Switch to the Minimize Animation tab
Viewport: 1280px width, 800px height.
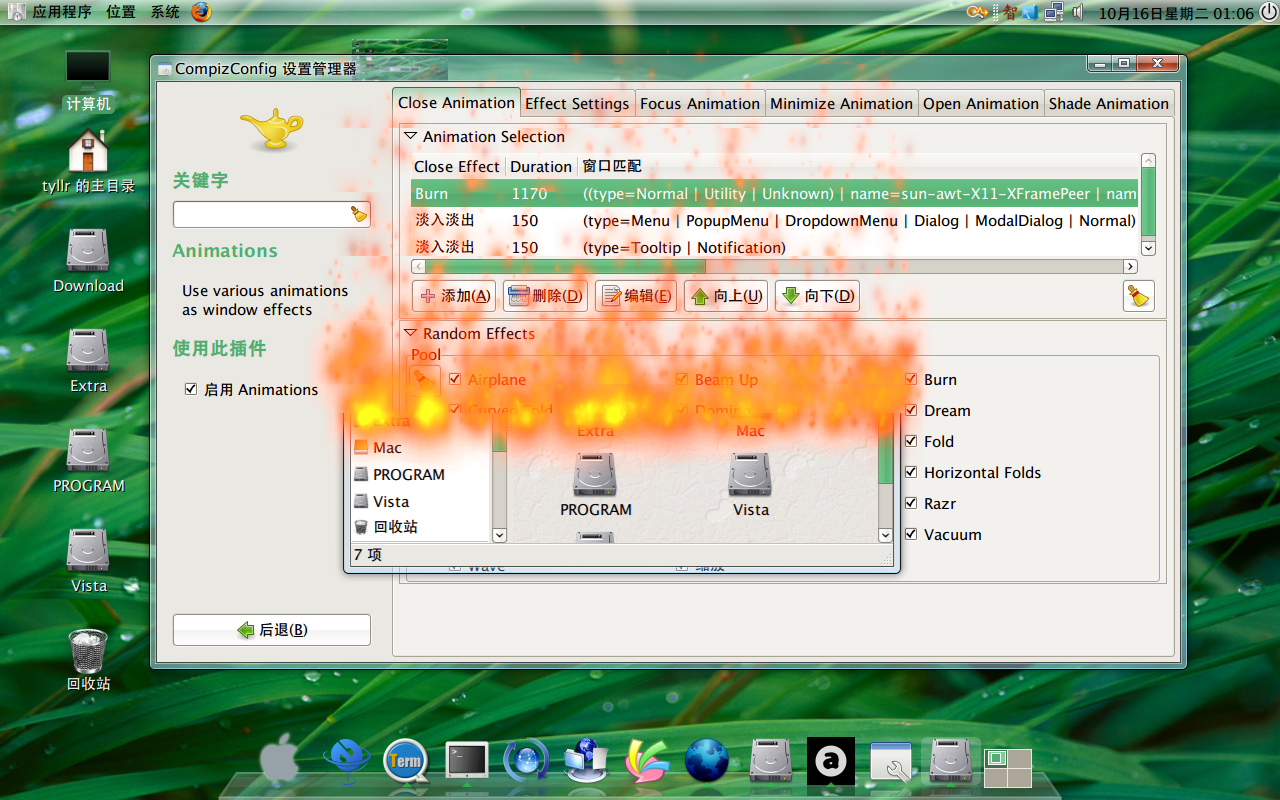pyautogui.click(x=841, y=103)
